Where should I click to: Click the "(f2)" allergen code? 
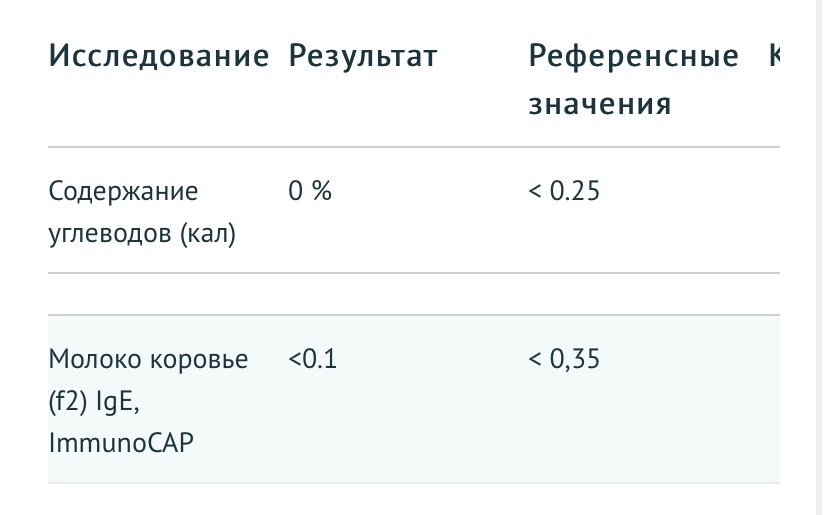coord(68,401)
